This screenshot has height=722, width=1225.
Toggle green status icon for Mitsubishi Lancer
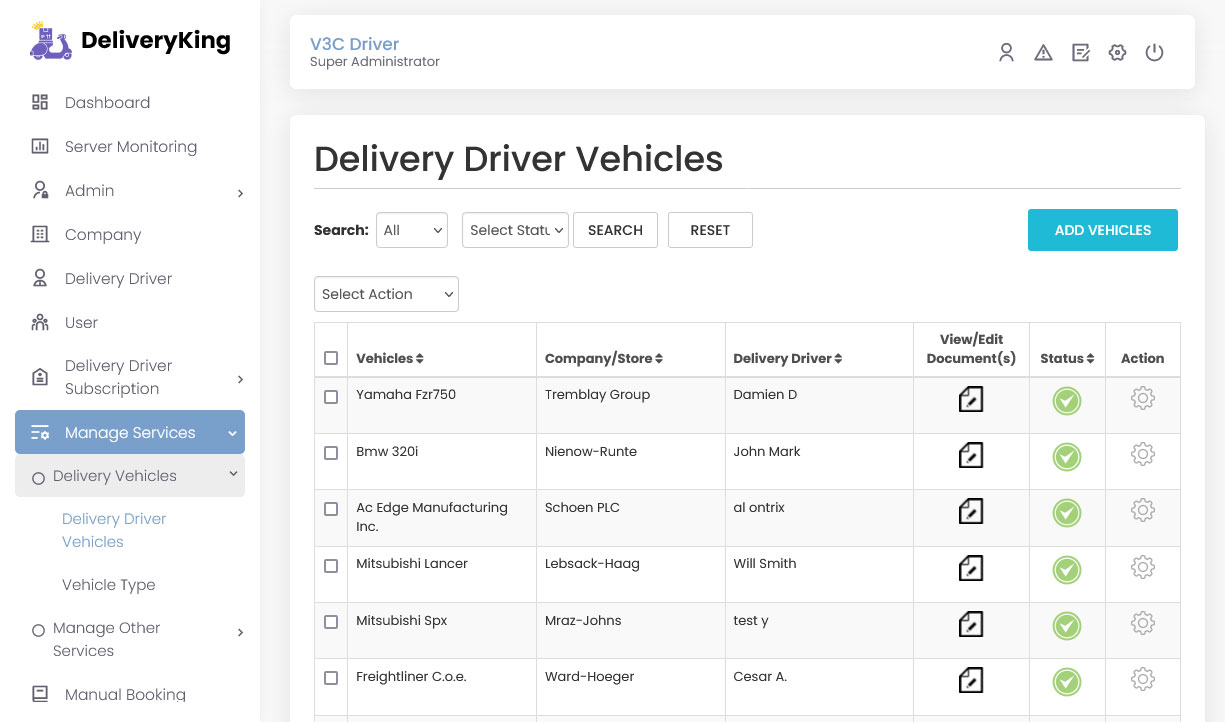[x=1067, y=570]
